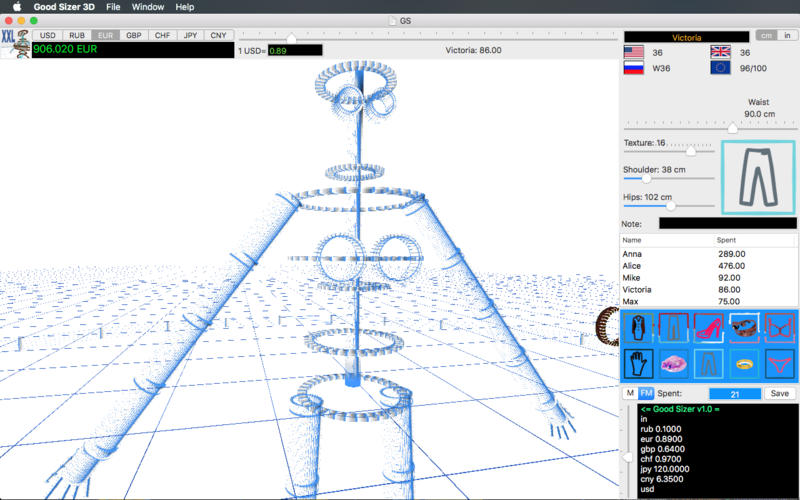Open the Apple menu
Screen dimensions: 800x500
click(x=17, y=7)
